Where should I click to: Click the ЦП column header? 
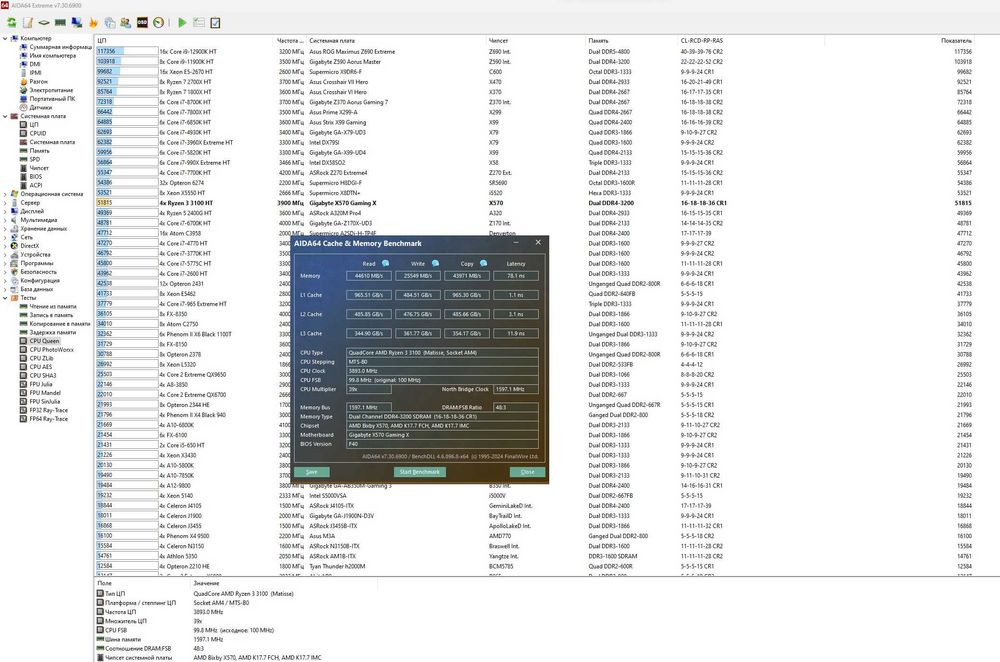[184, 41]
